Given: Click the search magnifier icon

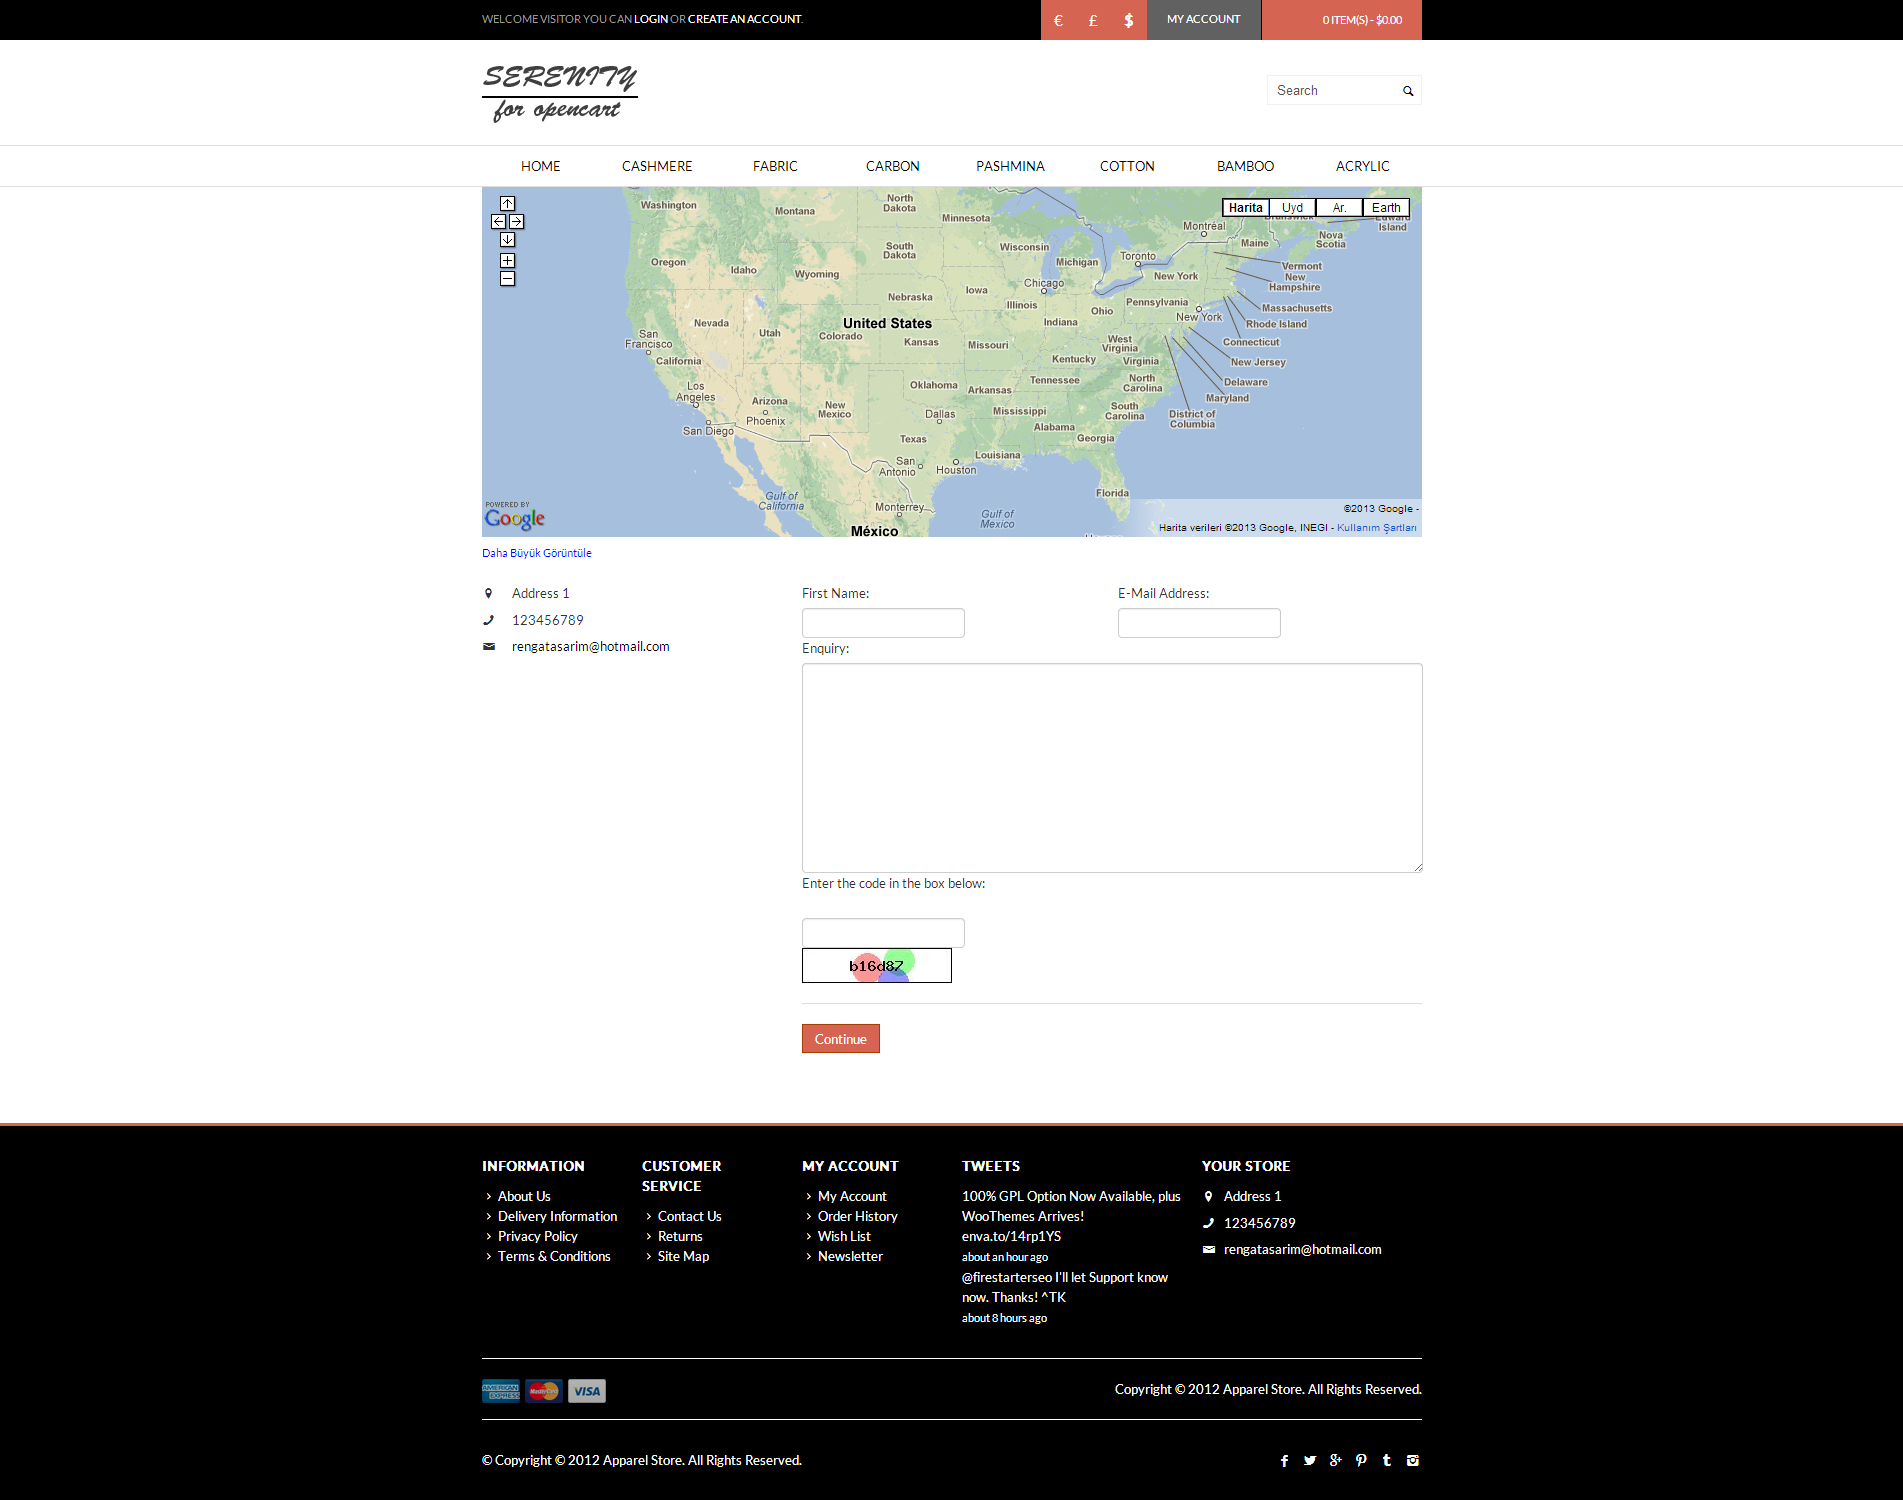Looking at the screenshot, I should [1408, 91].
